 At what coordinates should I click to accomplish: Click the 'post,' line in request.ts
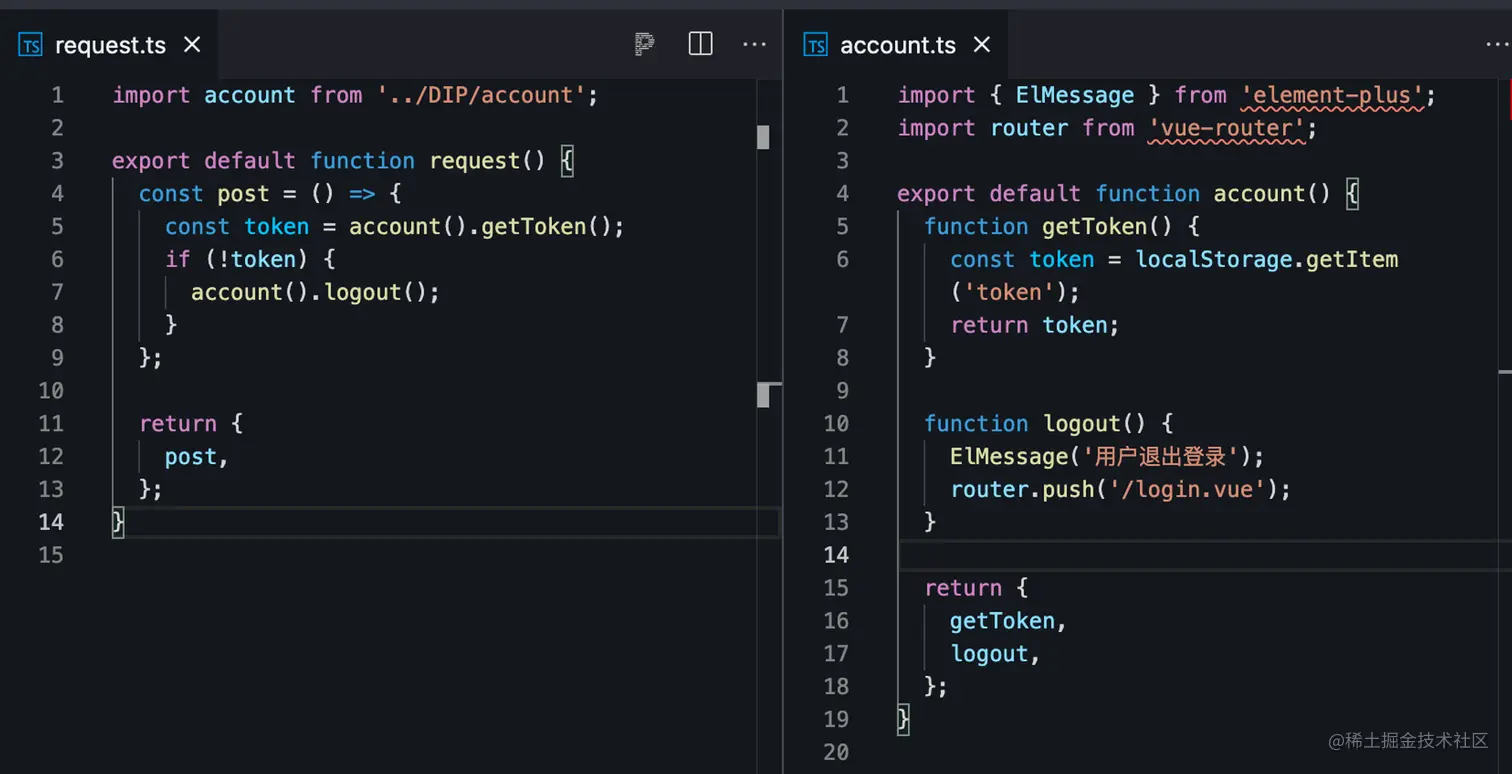[197, 457]
